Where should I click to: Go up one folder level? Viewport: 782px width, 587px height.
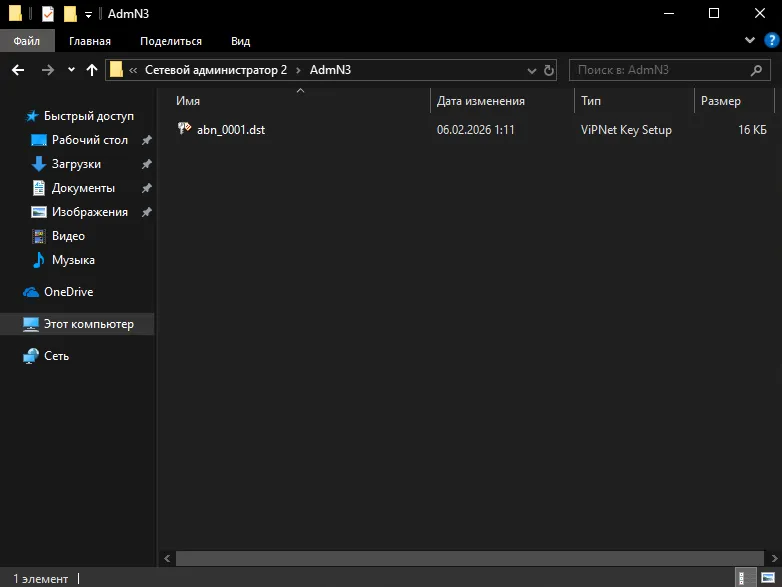coord(92,70)
